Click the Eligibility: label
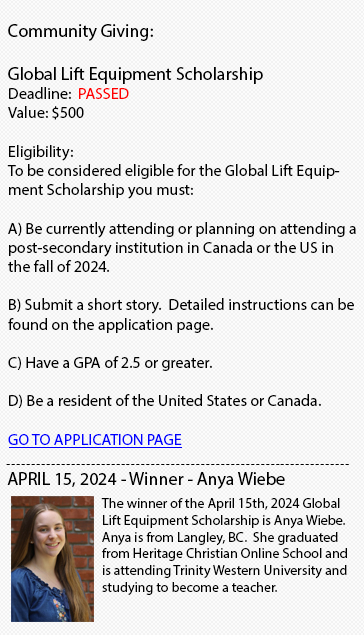This screenshot has width=364, height=635. 41,152
